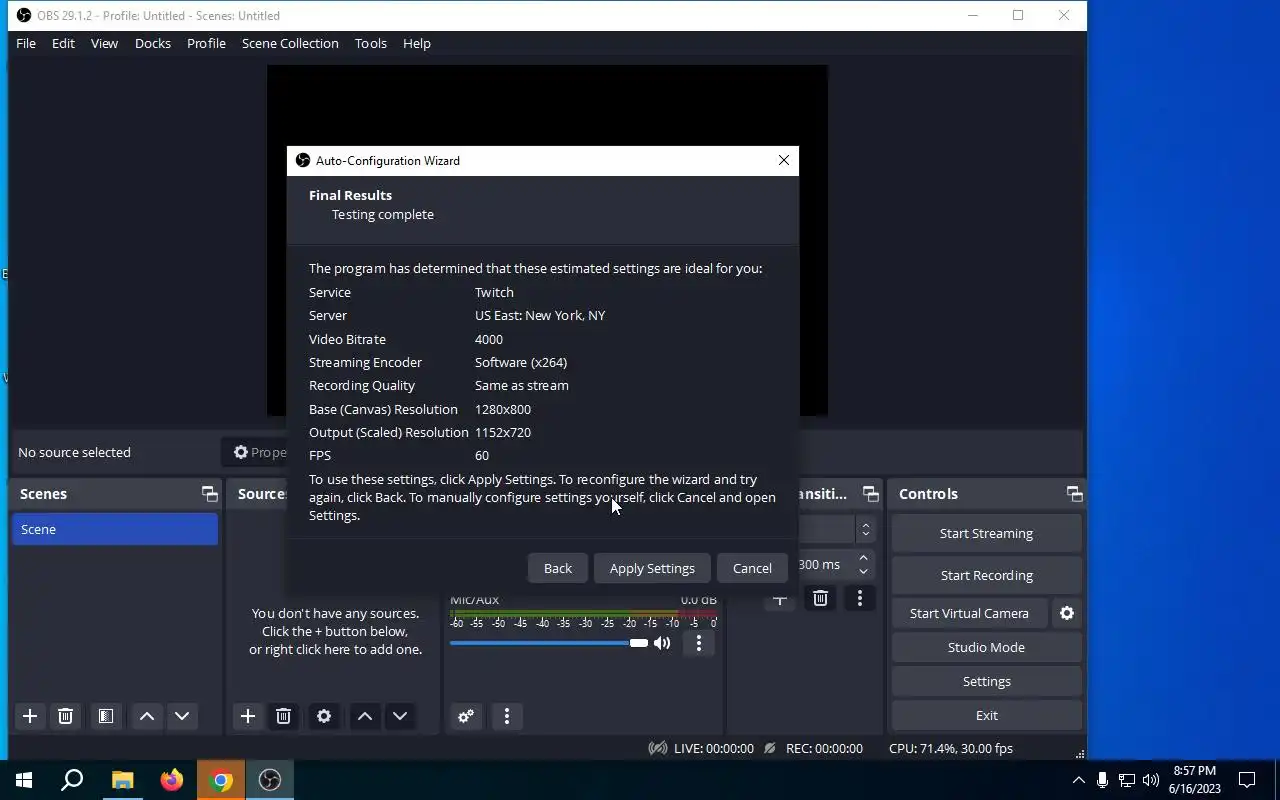Open notification center icon on taskbar
Screen dimensions: 1280x800
(1247, 780)
